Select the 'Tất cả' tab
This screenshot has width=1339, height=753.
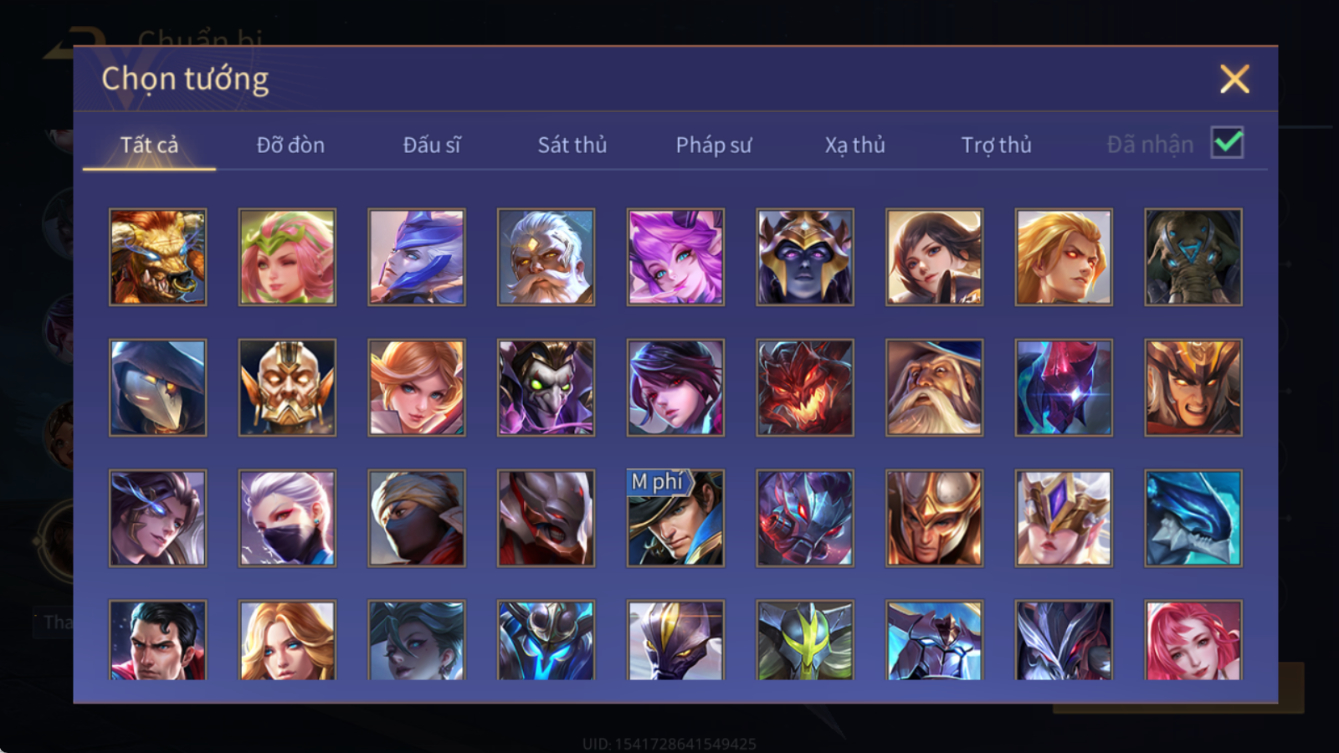(x=149, y=145)
